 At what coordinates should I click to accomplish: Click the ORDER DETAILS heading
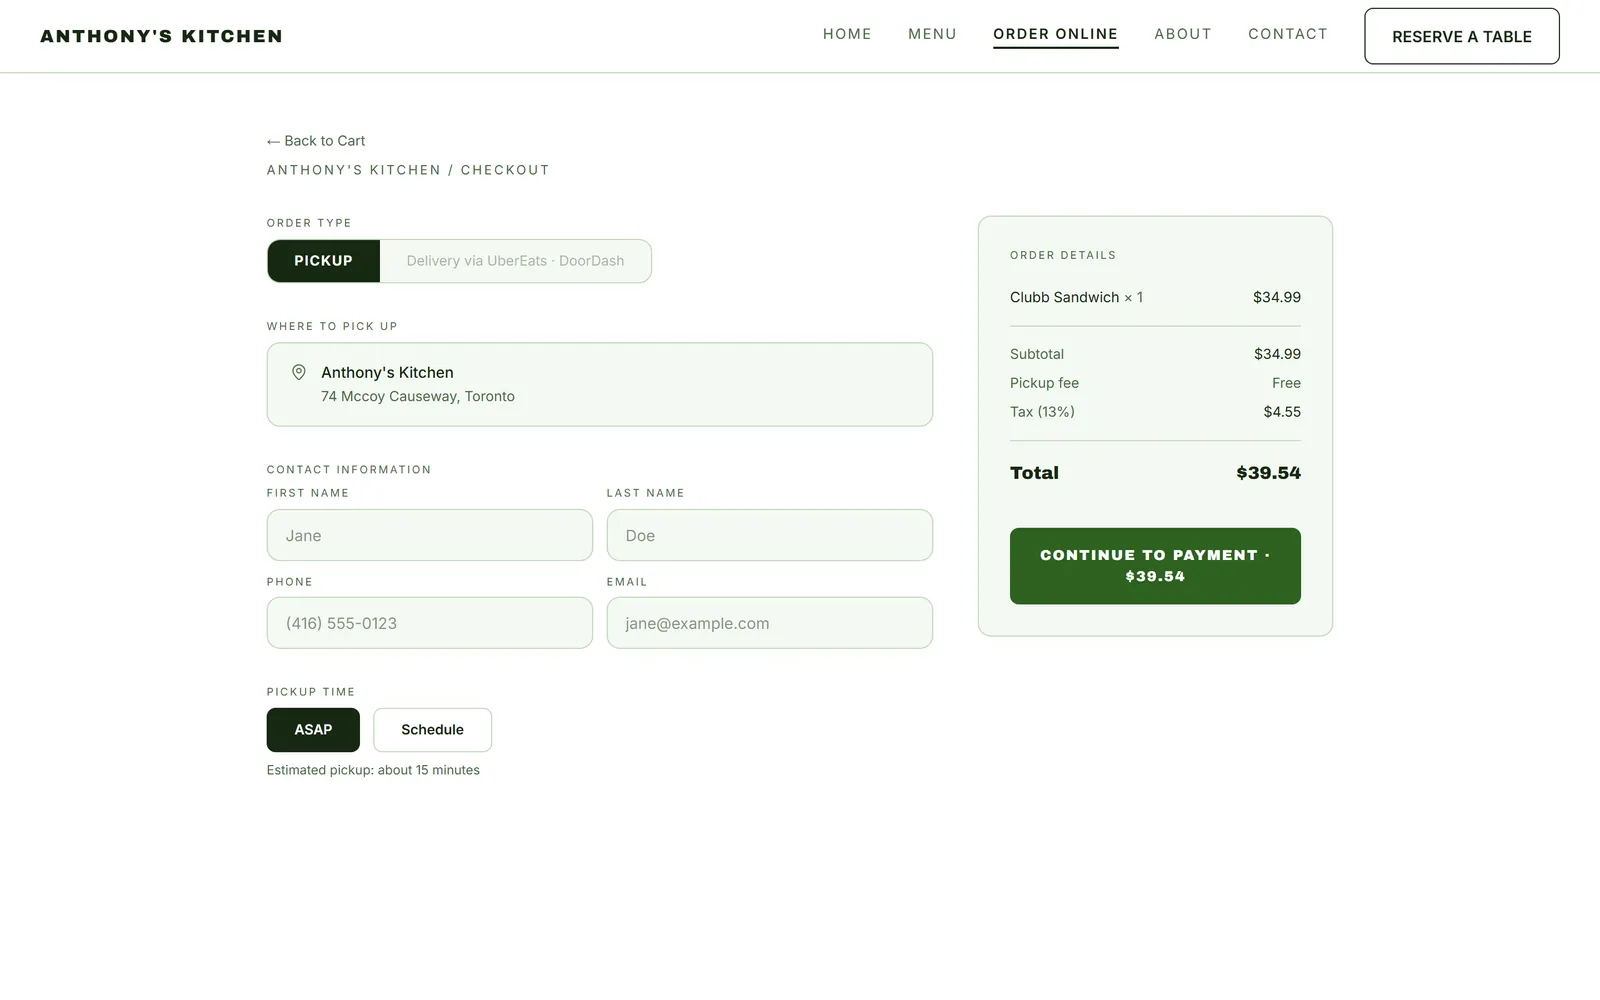click(1063, 255)
